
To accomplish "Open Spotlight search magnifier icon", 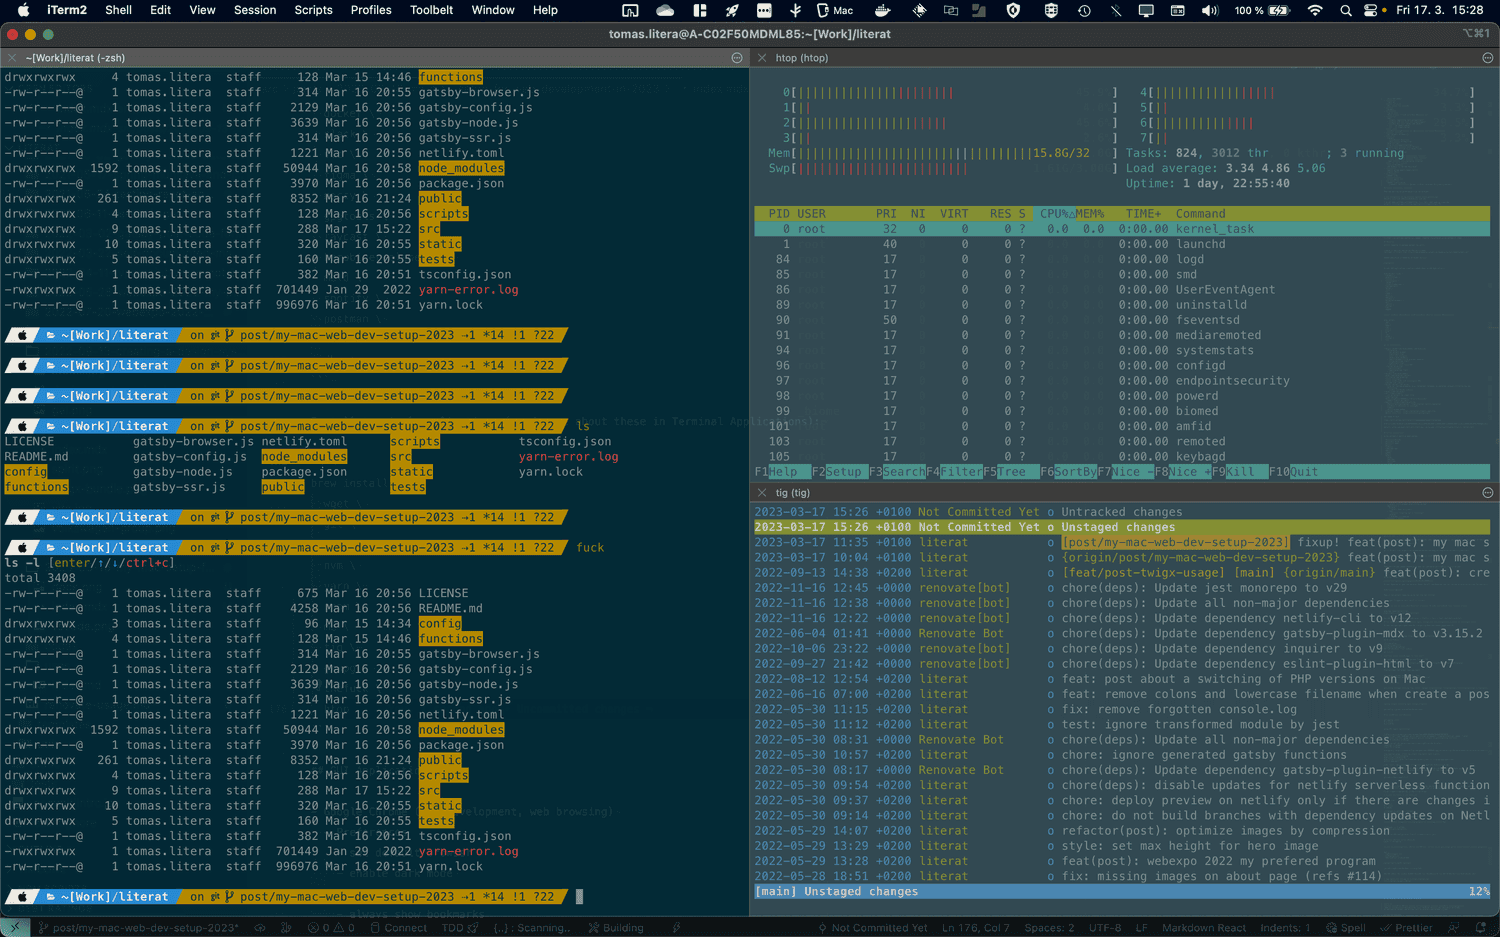I will click(1345, 10).
